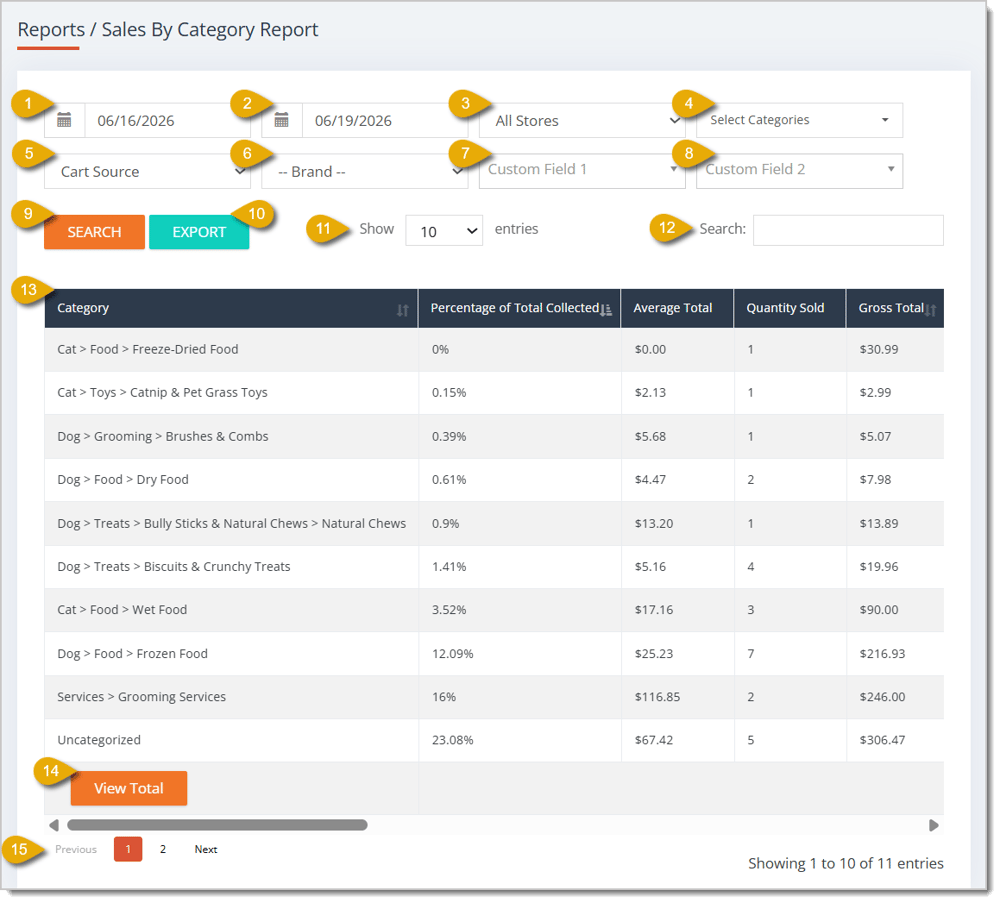
Task: Change the Show entries count dropdown
Action: click(x=444, y=231)
